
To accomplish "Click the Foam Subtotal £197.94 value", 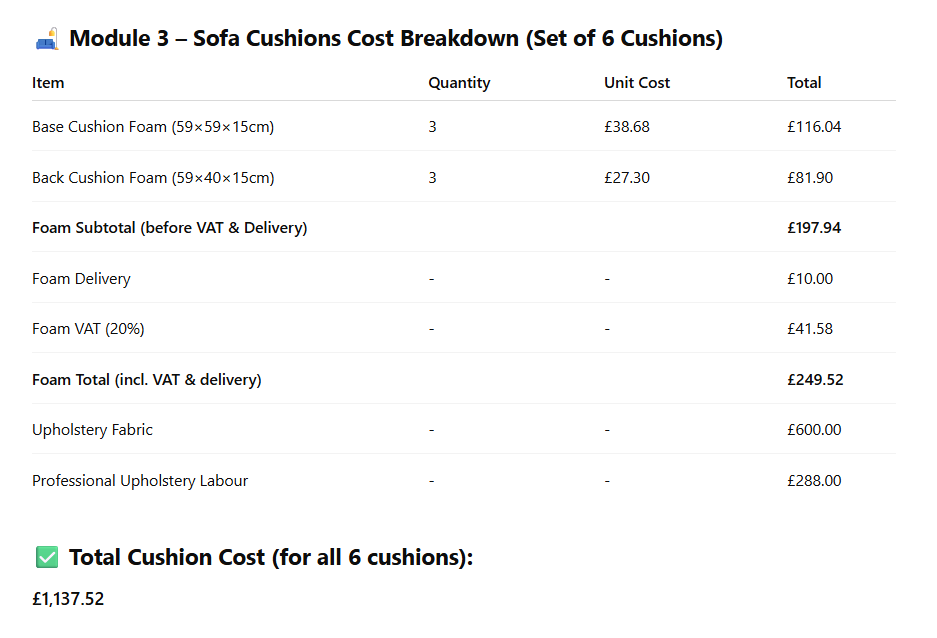I will 814,228.
